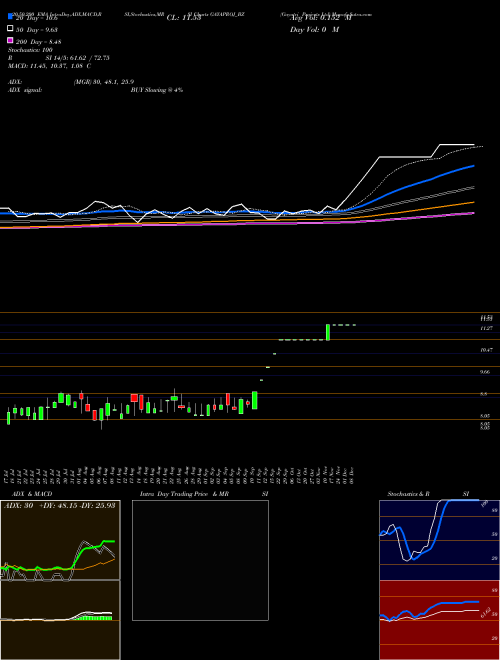Click the 'Stochastics & R' panel title
The height and width of the screenshot is (660, 500).
pos(408,494)
